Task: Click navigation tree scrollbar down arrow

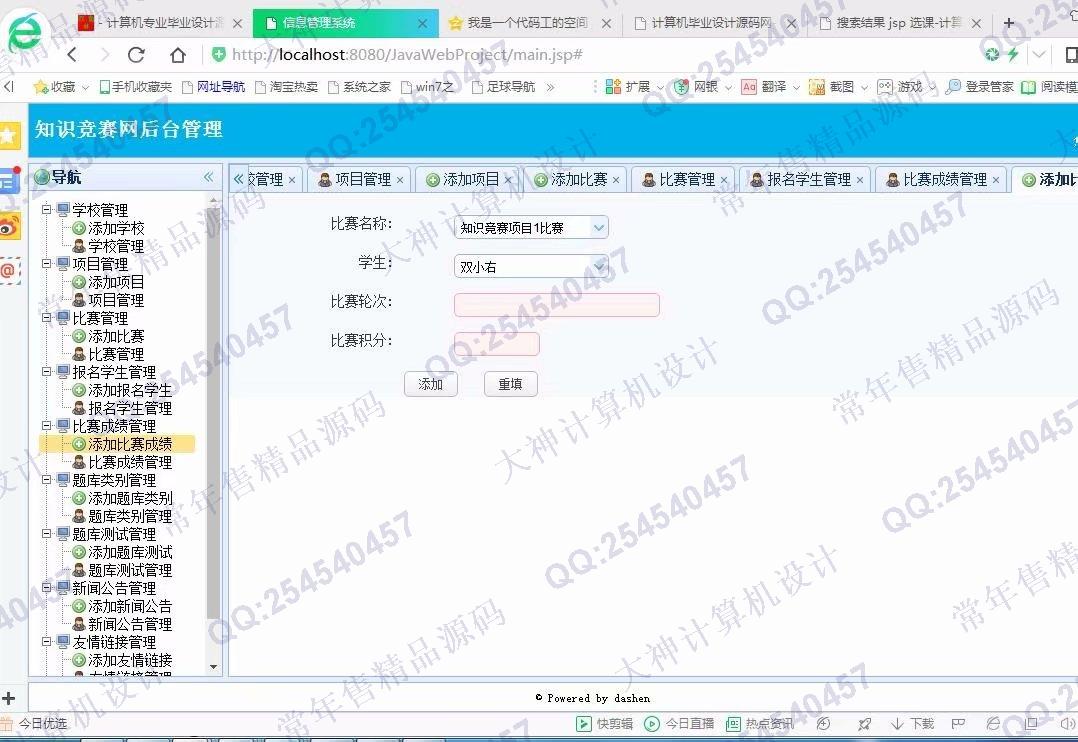Action: pos(213,666)
